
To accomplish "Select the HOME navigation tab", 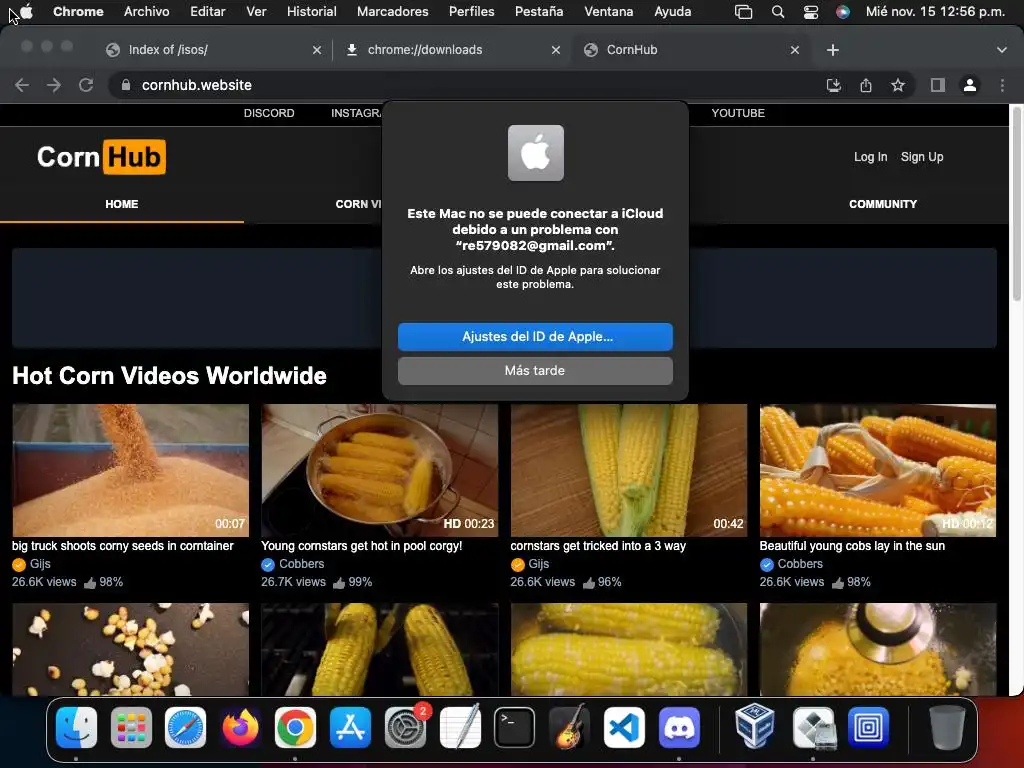I will tap(121, 204).
